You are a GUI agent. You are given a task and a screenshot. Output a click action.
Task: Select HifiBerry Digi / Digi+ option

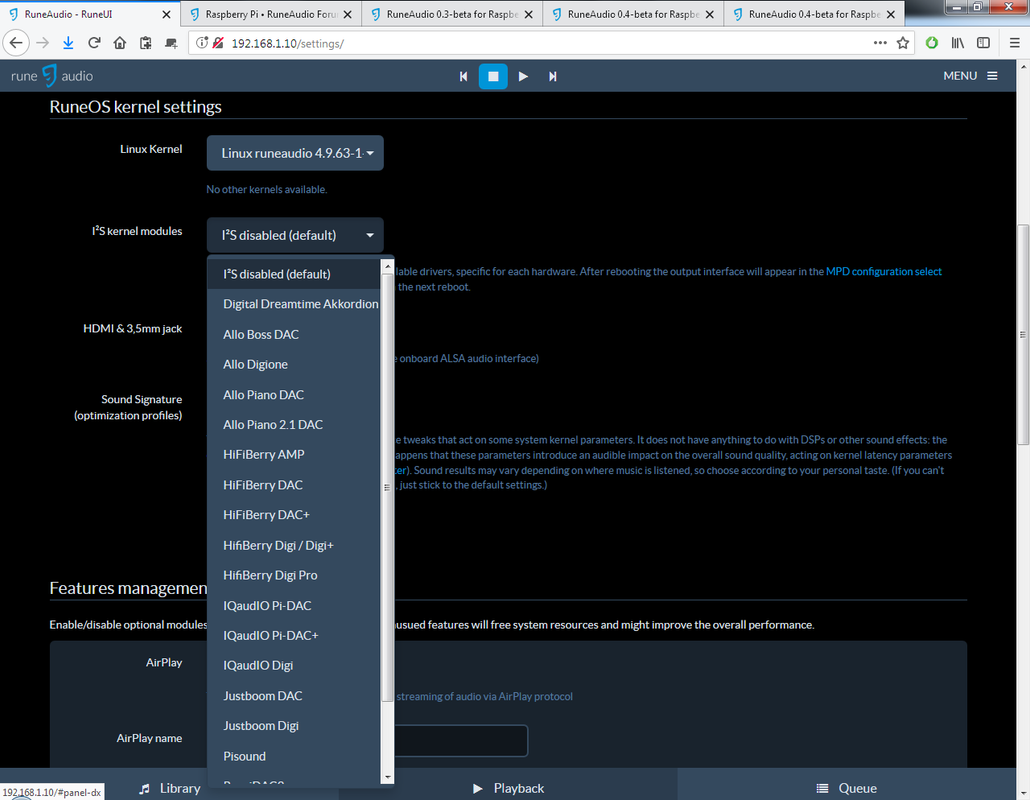[294, 545]
